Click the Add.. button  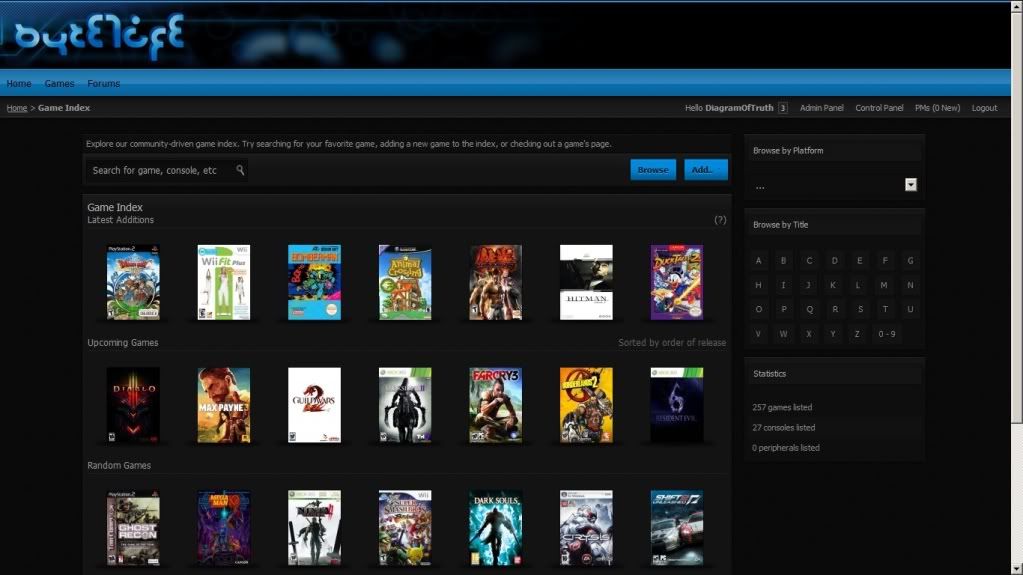(x=705, y=170)
